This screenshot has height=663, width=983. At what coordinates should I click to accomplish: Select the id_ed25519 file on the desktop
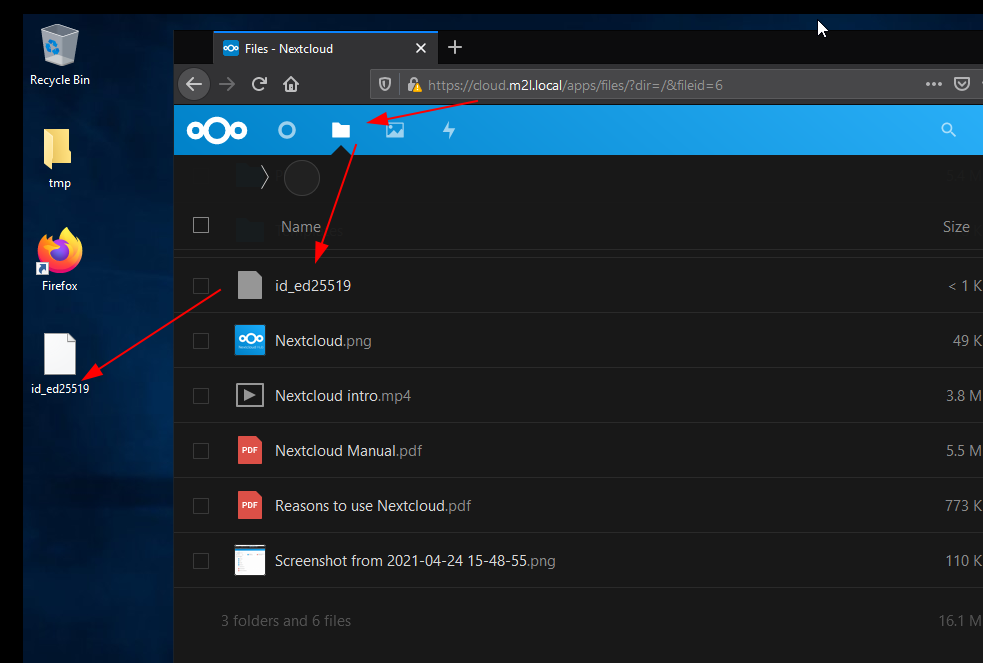(60, 364)
